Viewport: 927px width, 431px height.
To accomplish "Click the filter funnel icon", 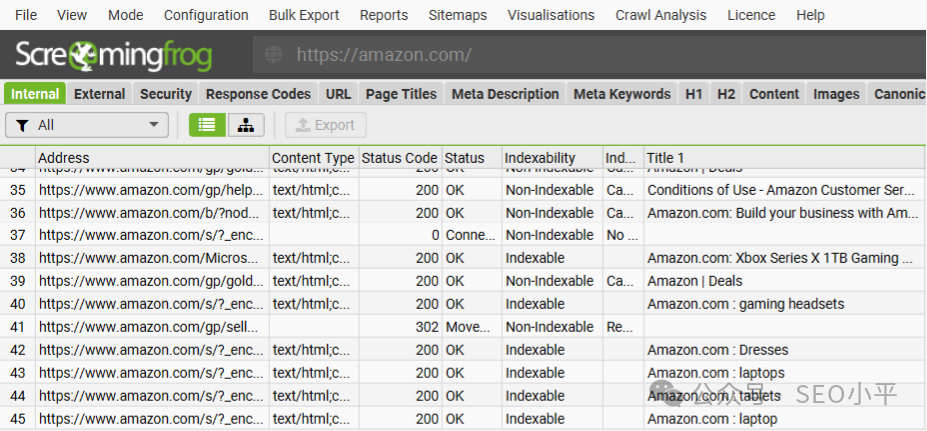I will [x=22, y=125].
